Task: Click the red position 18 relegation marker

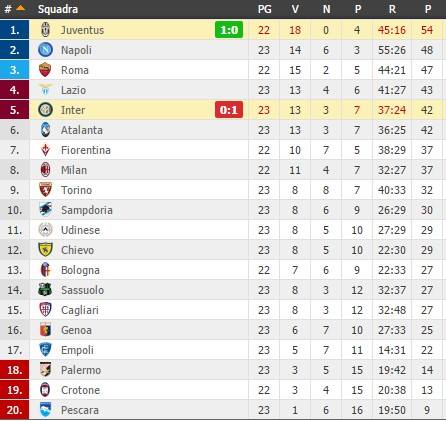Action: click(x=14, y=370)
